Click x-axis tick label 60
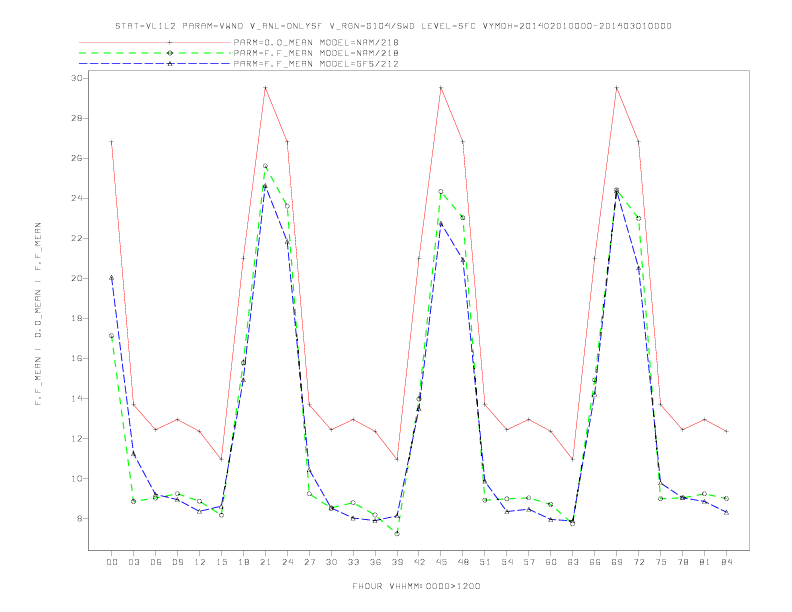 click(x=551, y=562)
